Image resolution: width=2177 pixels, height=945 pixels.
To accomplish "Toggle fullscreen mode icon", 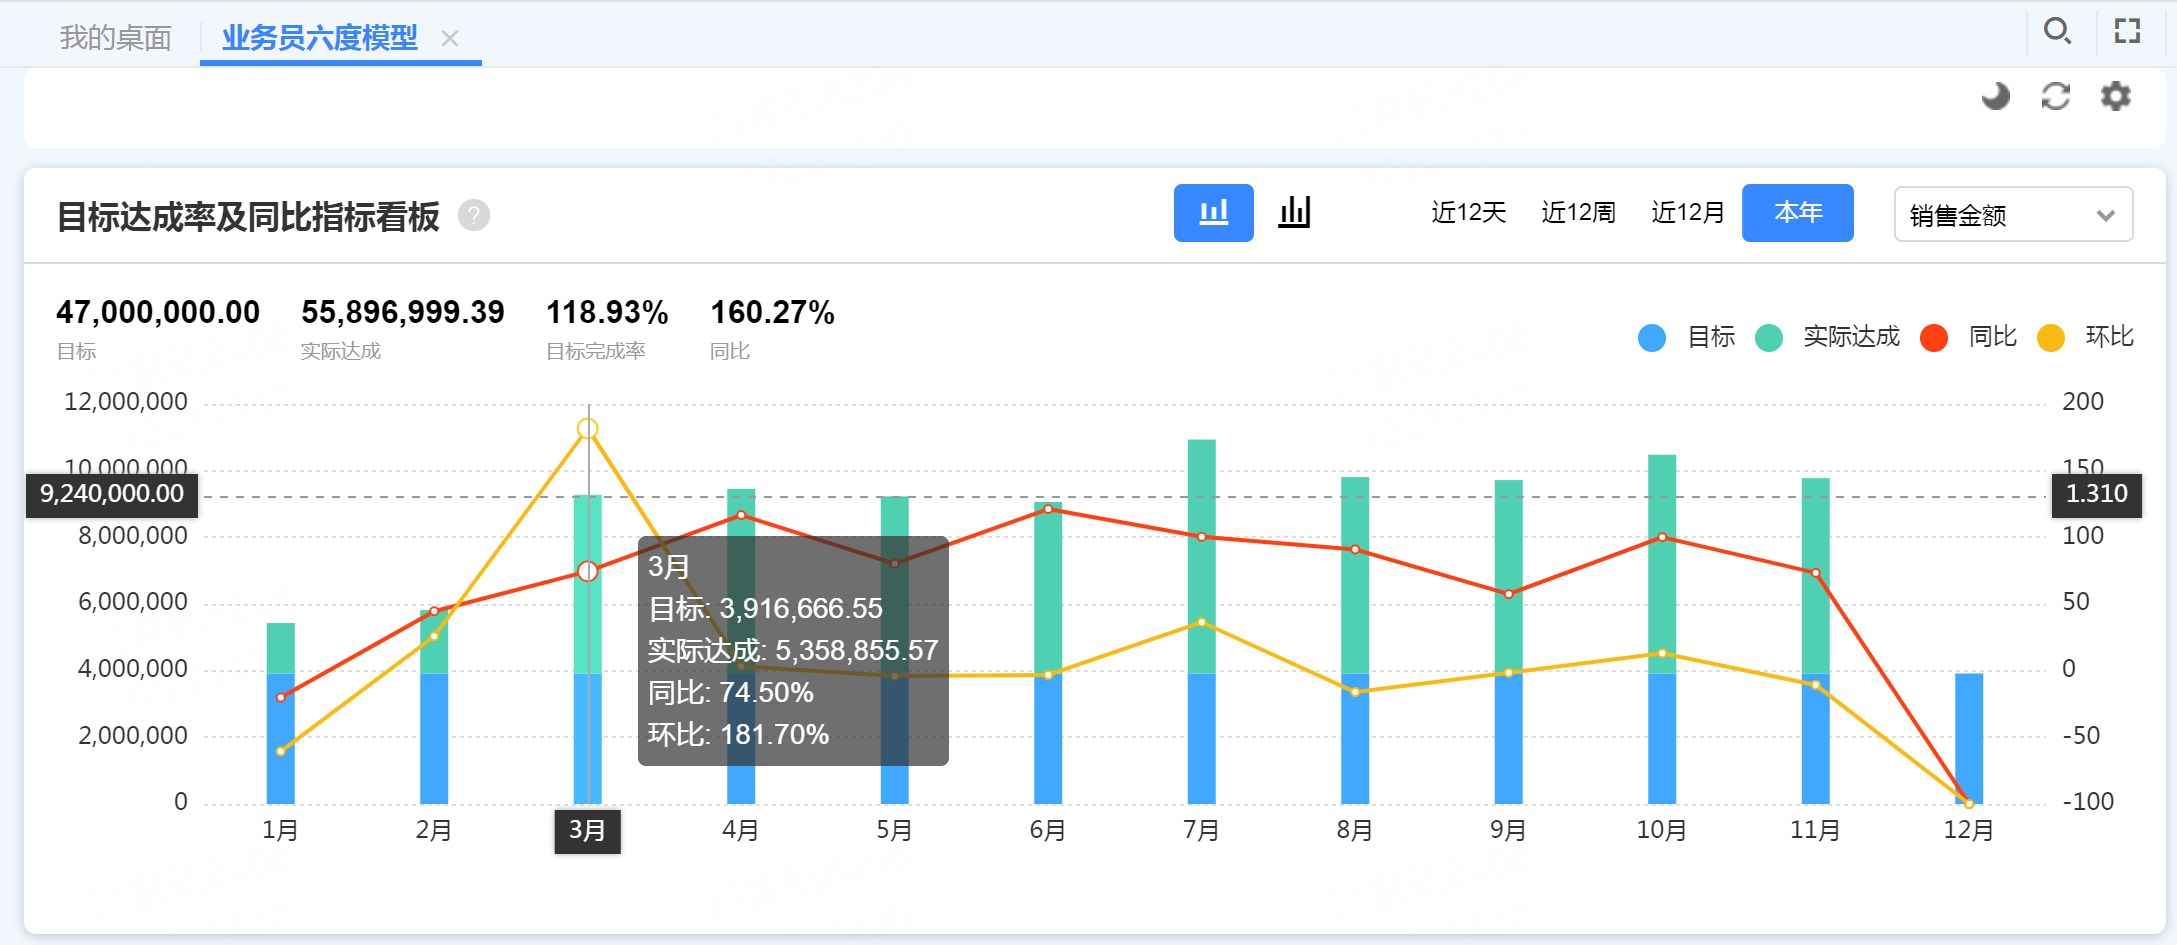I will pyautogui.click(x=2128, y=31).
